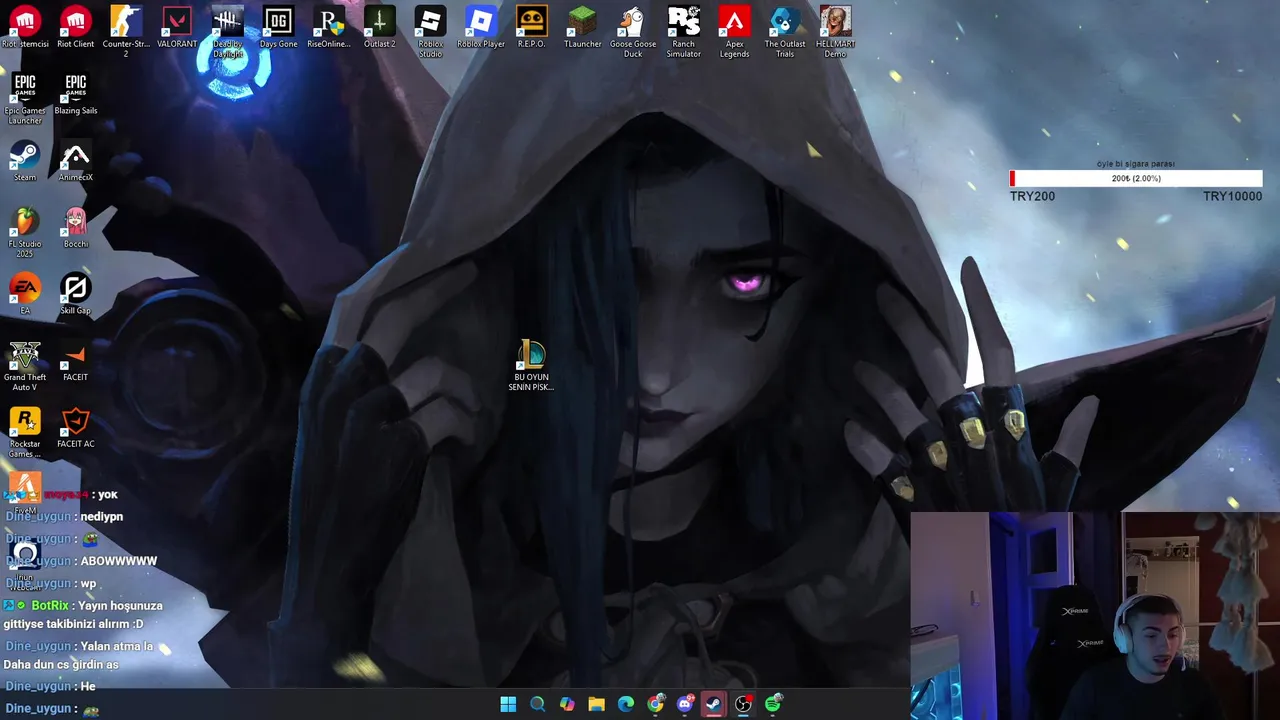The width and height of the screenshot is (1280, 720).
Task: Open the Riot Client desktop shortcut
Action: coord(75,27)
